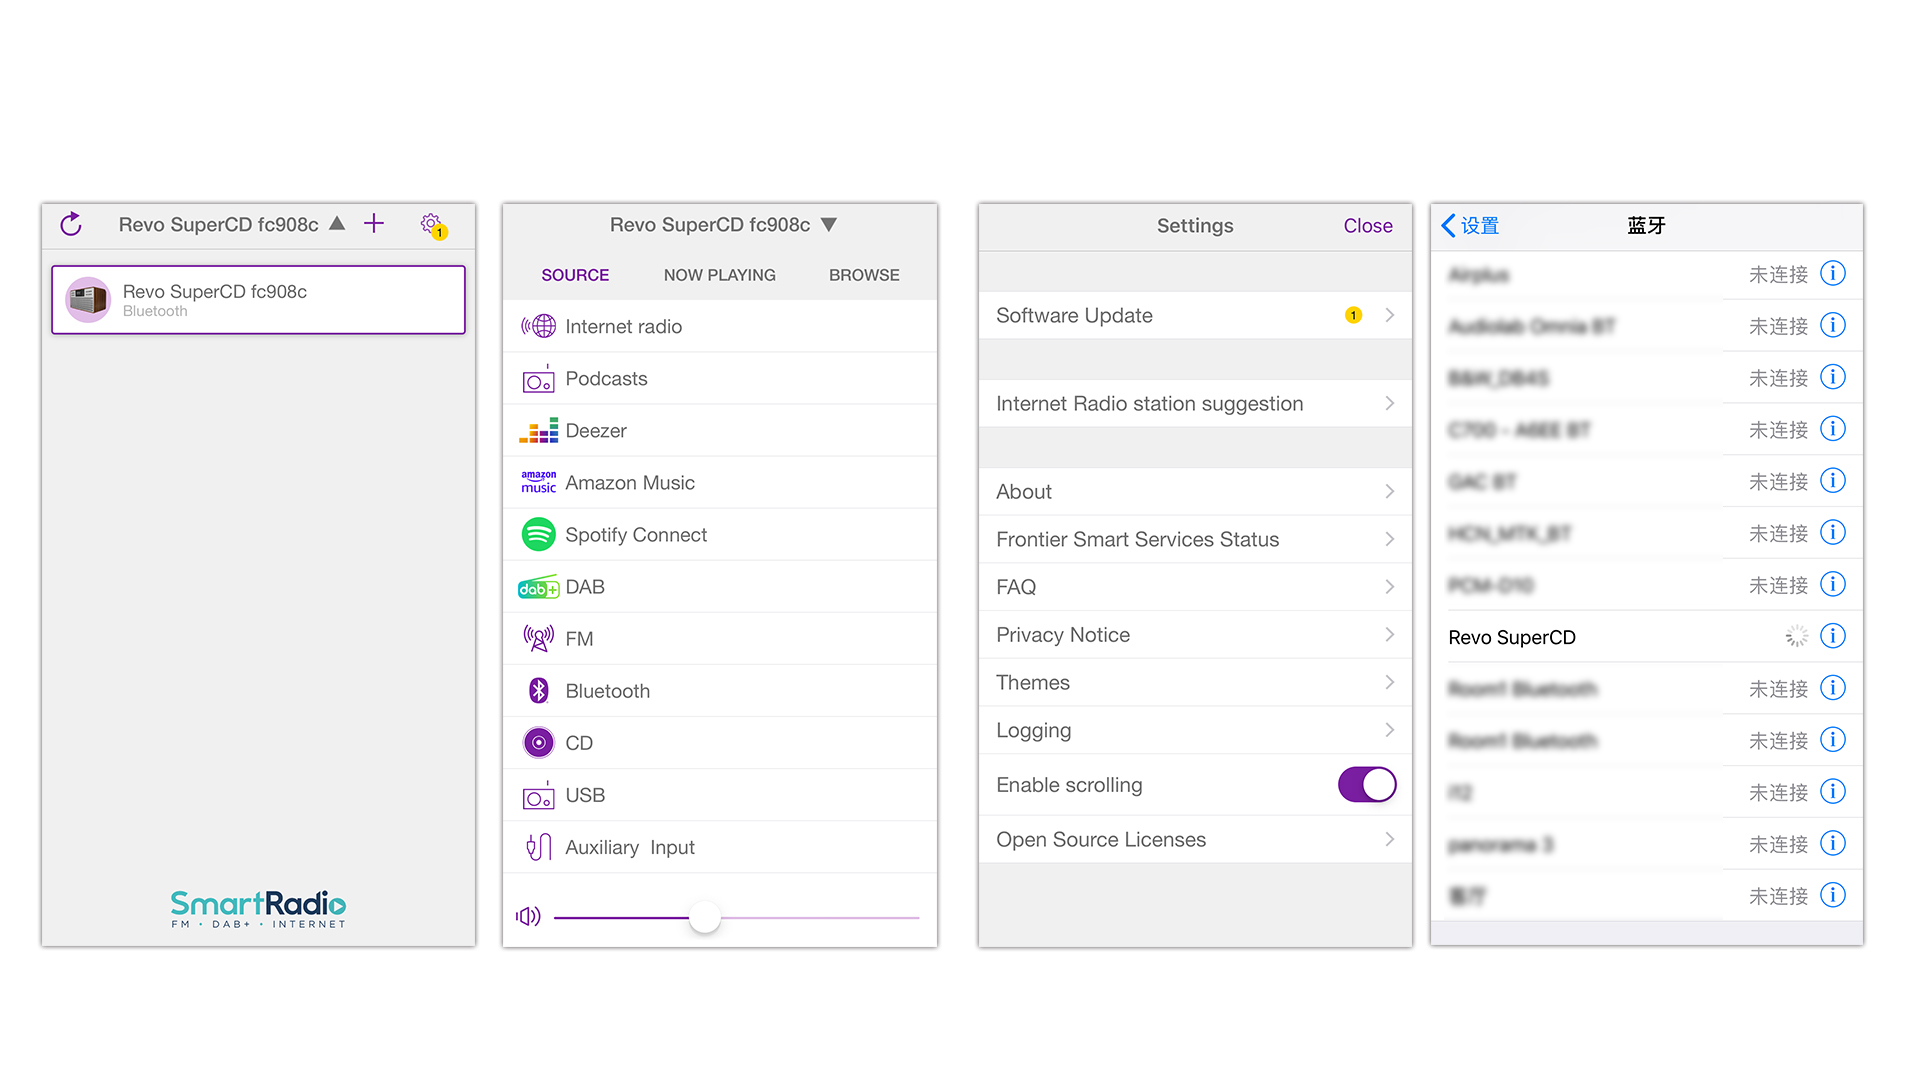Screen dimensions: 1920x1080
Task: Toggle the Enable scrolling switch
Action: [x=1367, y=785]
